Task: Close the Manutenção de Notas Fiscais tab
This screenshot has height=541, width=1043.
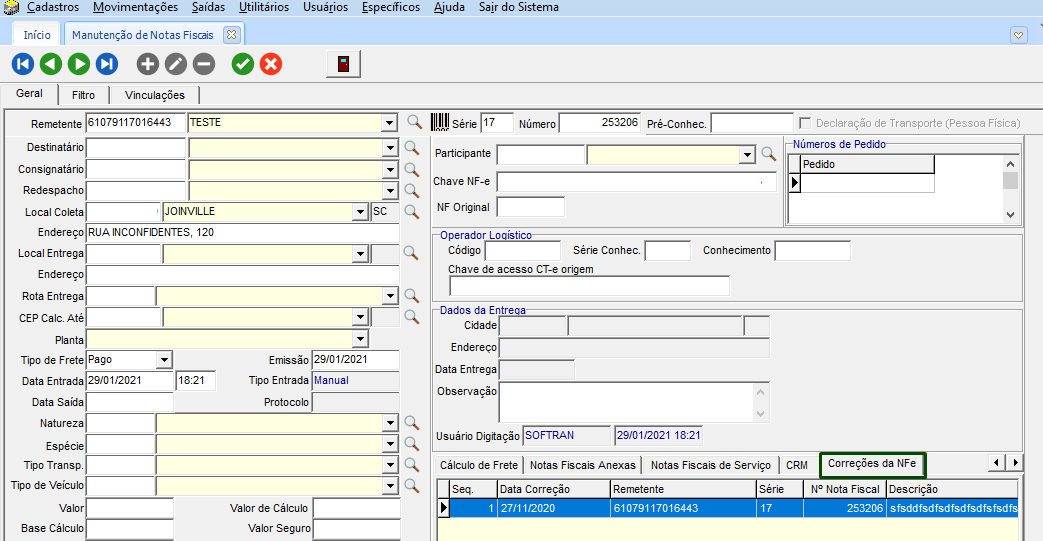Action: click(231, 35)
